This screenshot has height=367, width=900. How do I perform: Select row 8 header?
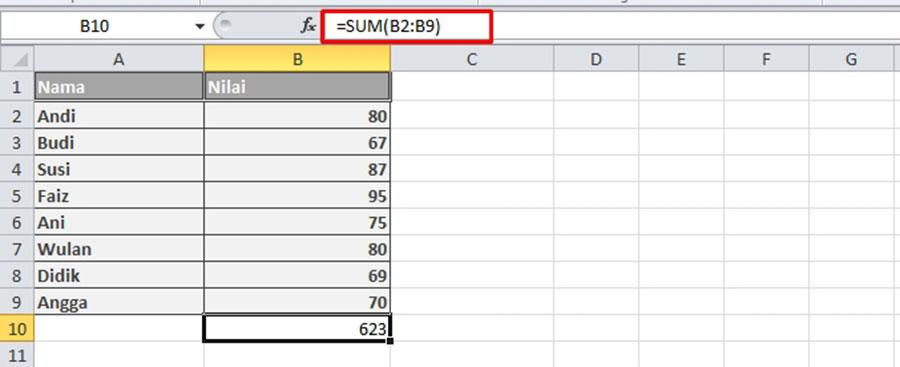[x=17, y=276]
